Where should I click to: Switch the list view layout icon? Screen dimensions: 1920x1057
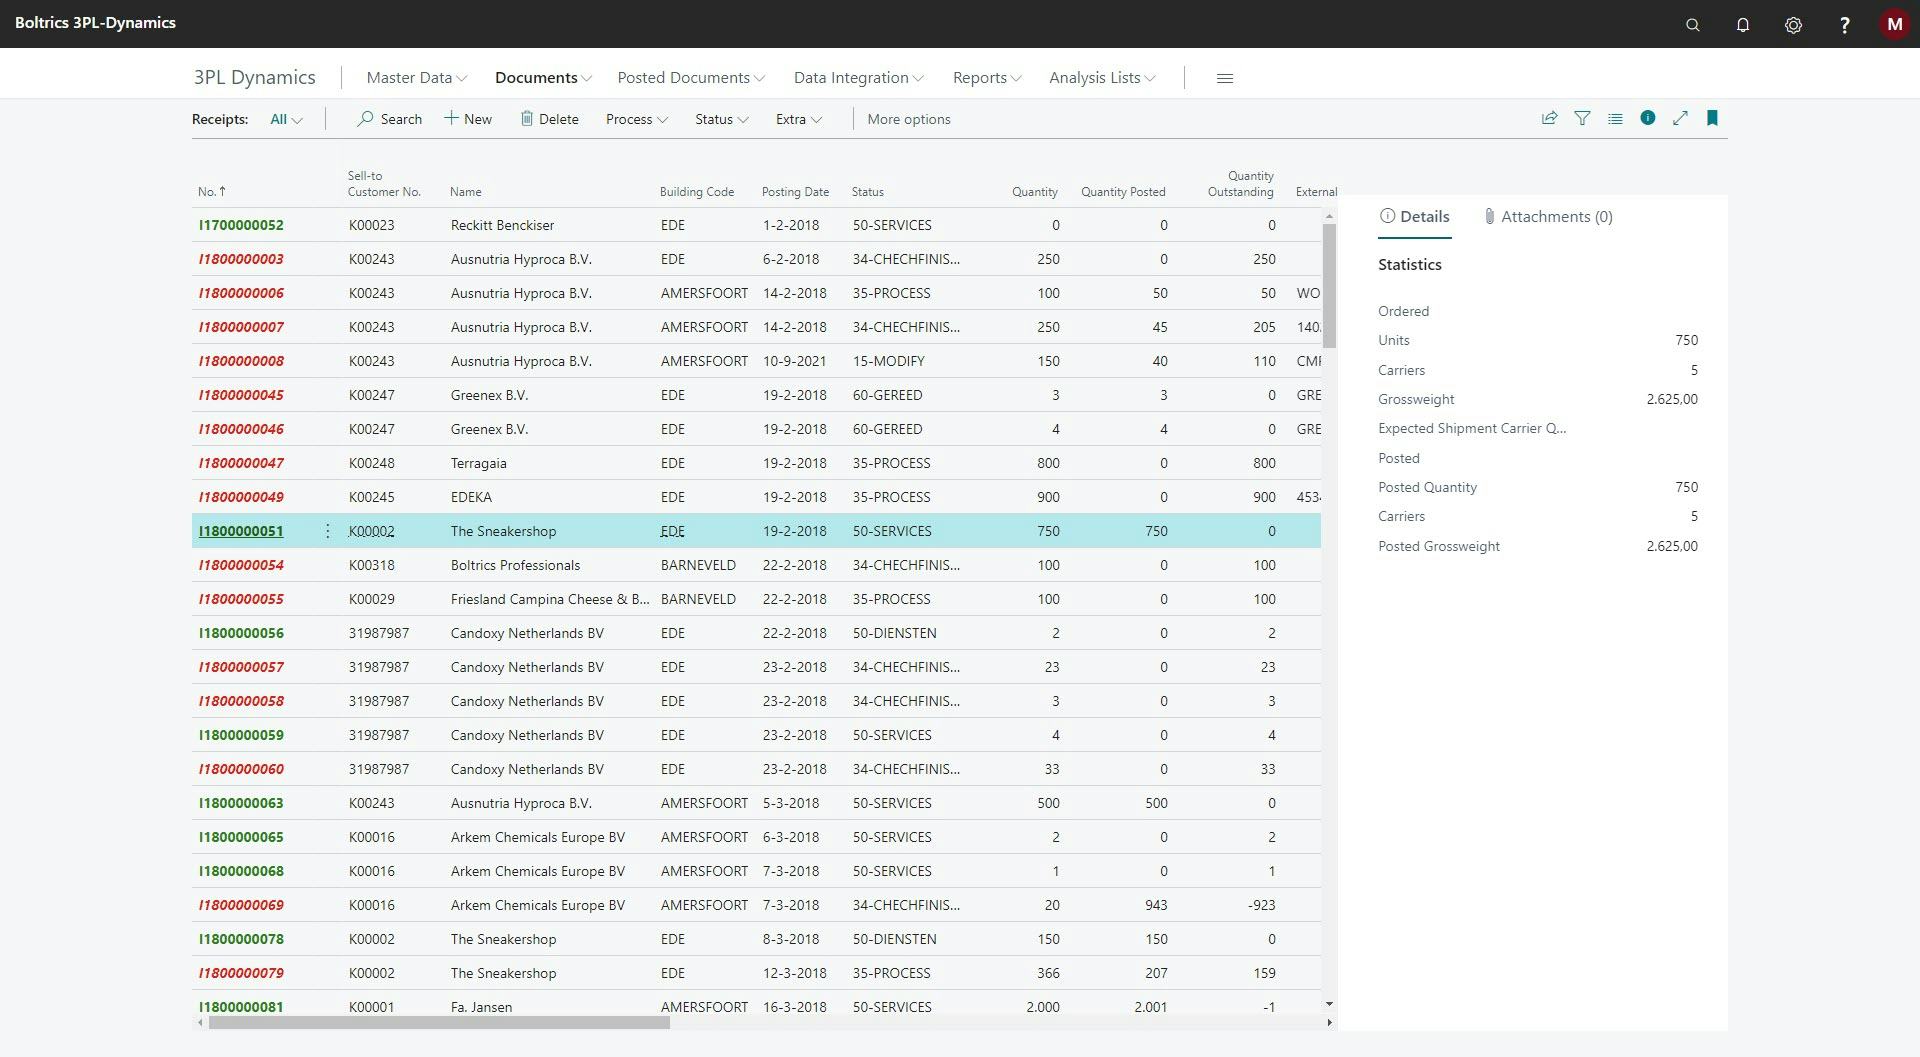(x=1615, y=118)
